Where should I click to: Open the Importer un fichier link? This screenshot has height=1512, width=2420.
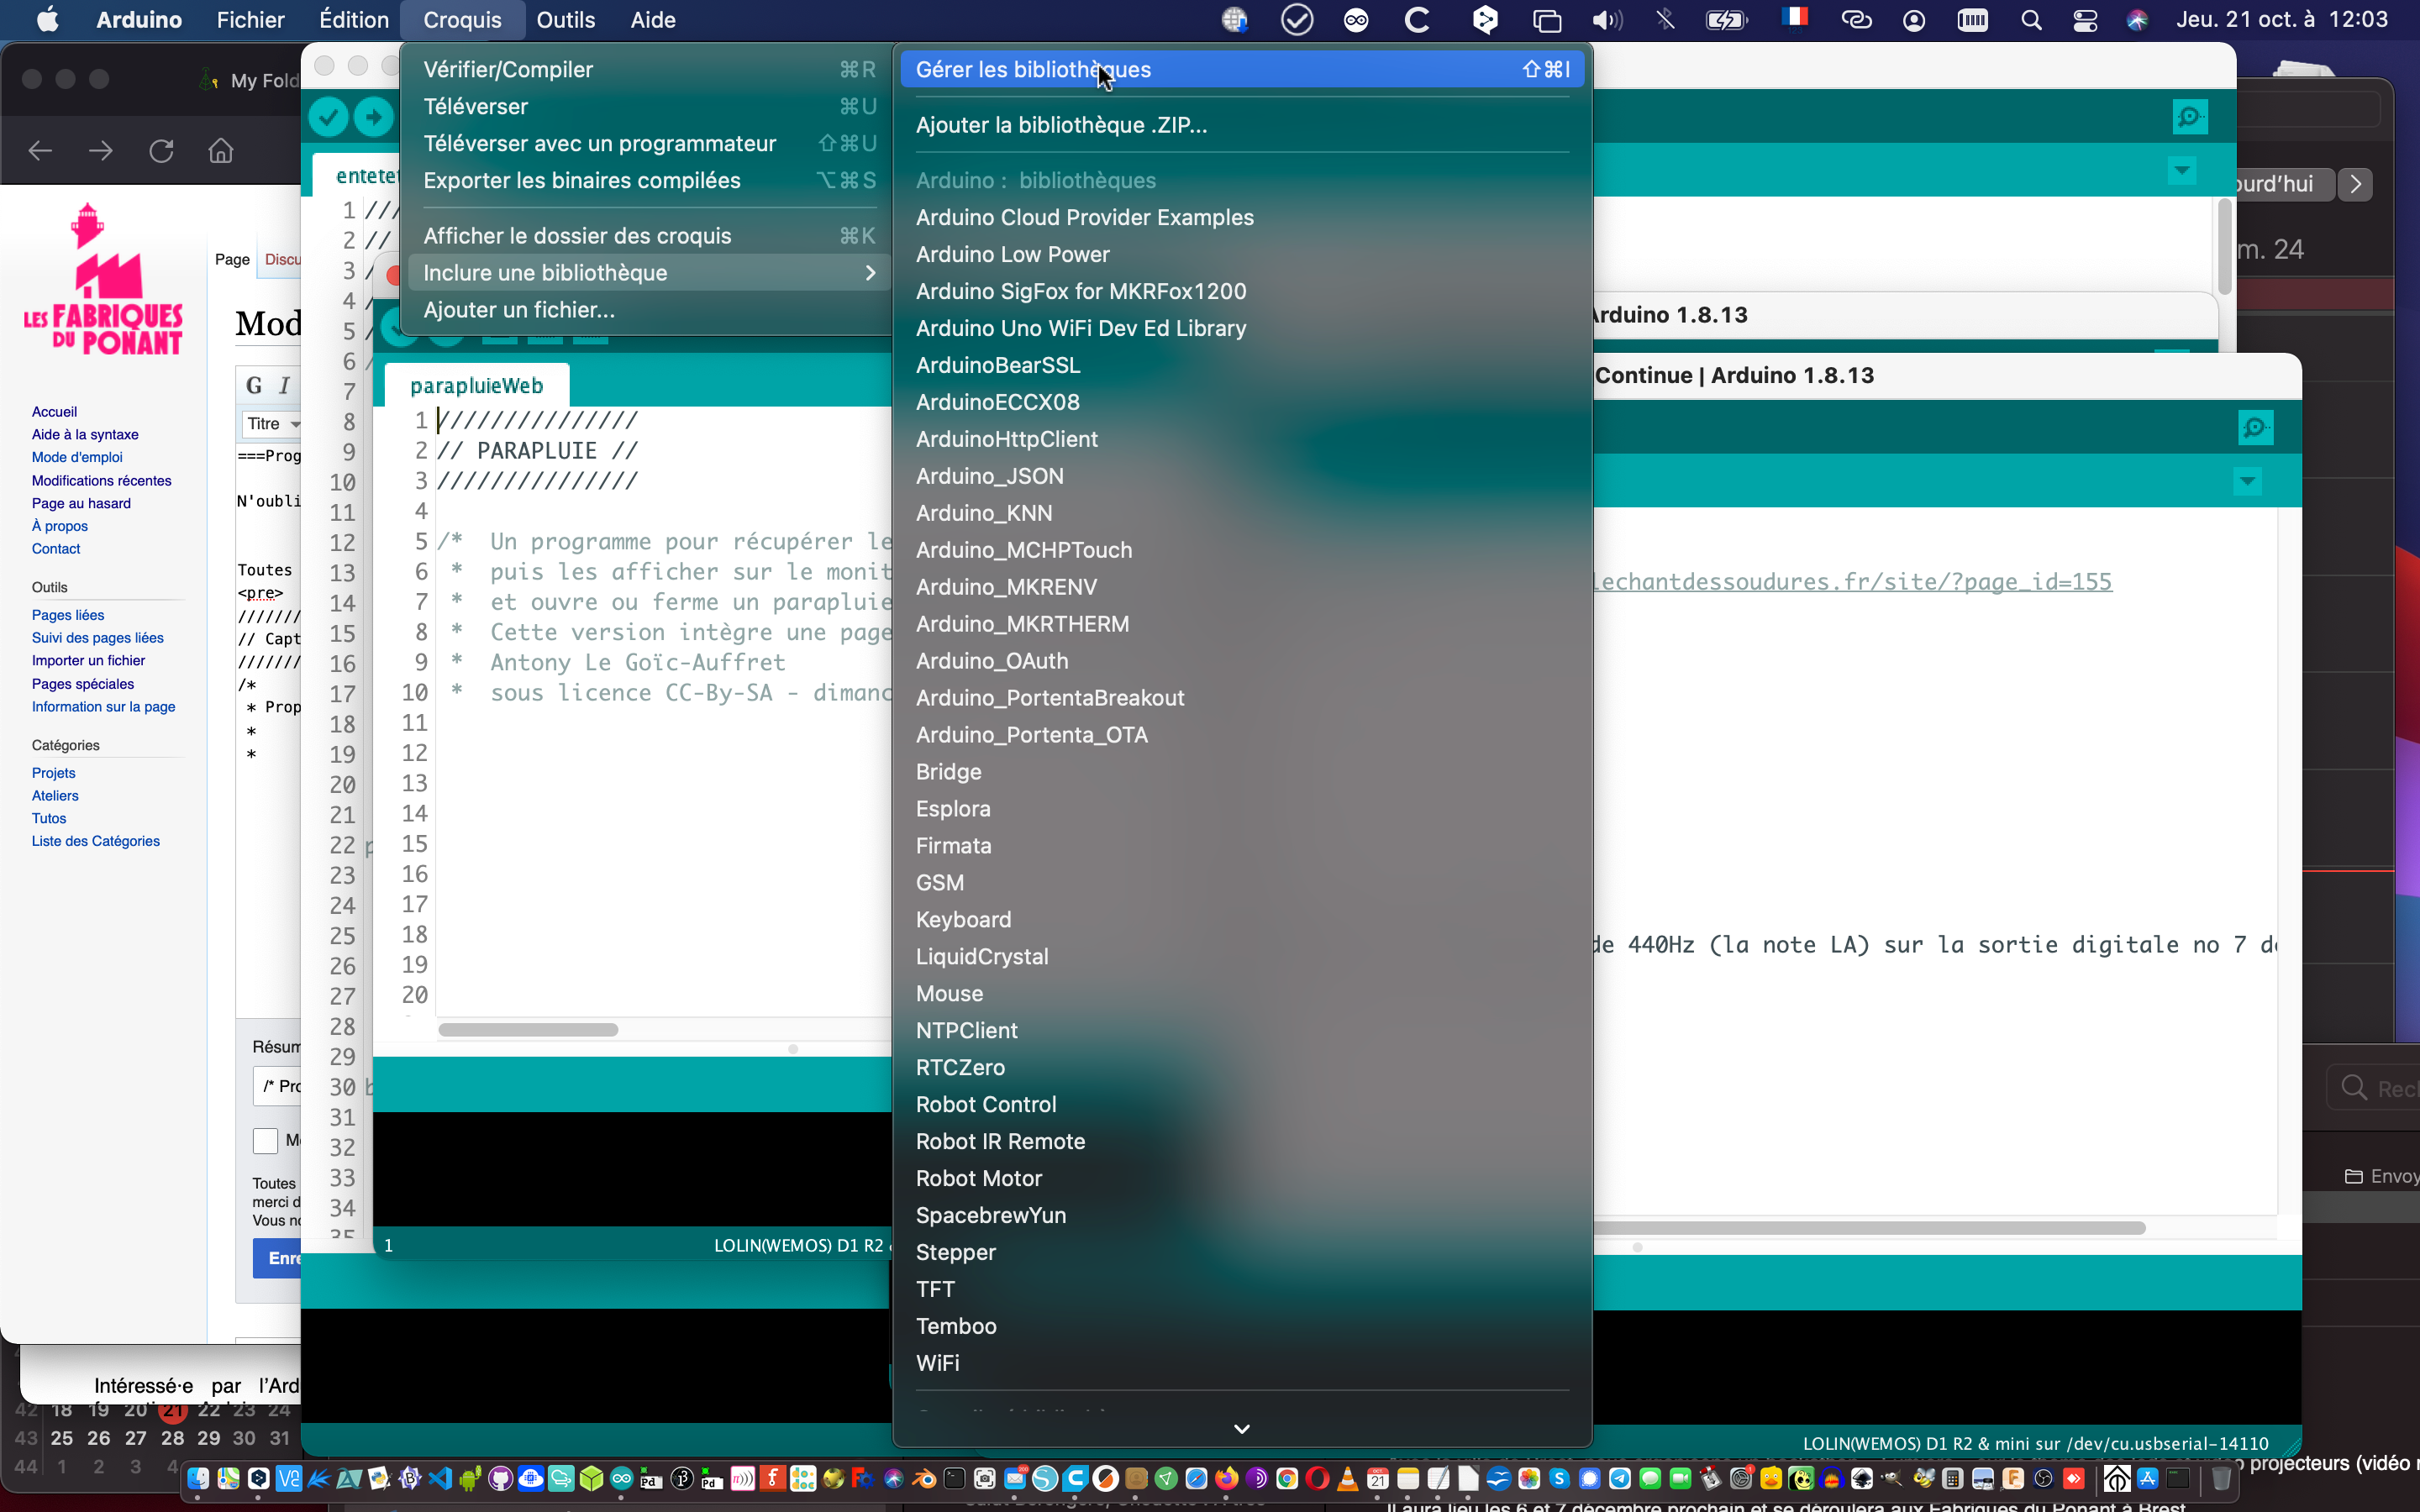88,660
